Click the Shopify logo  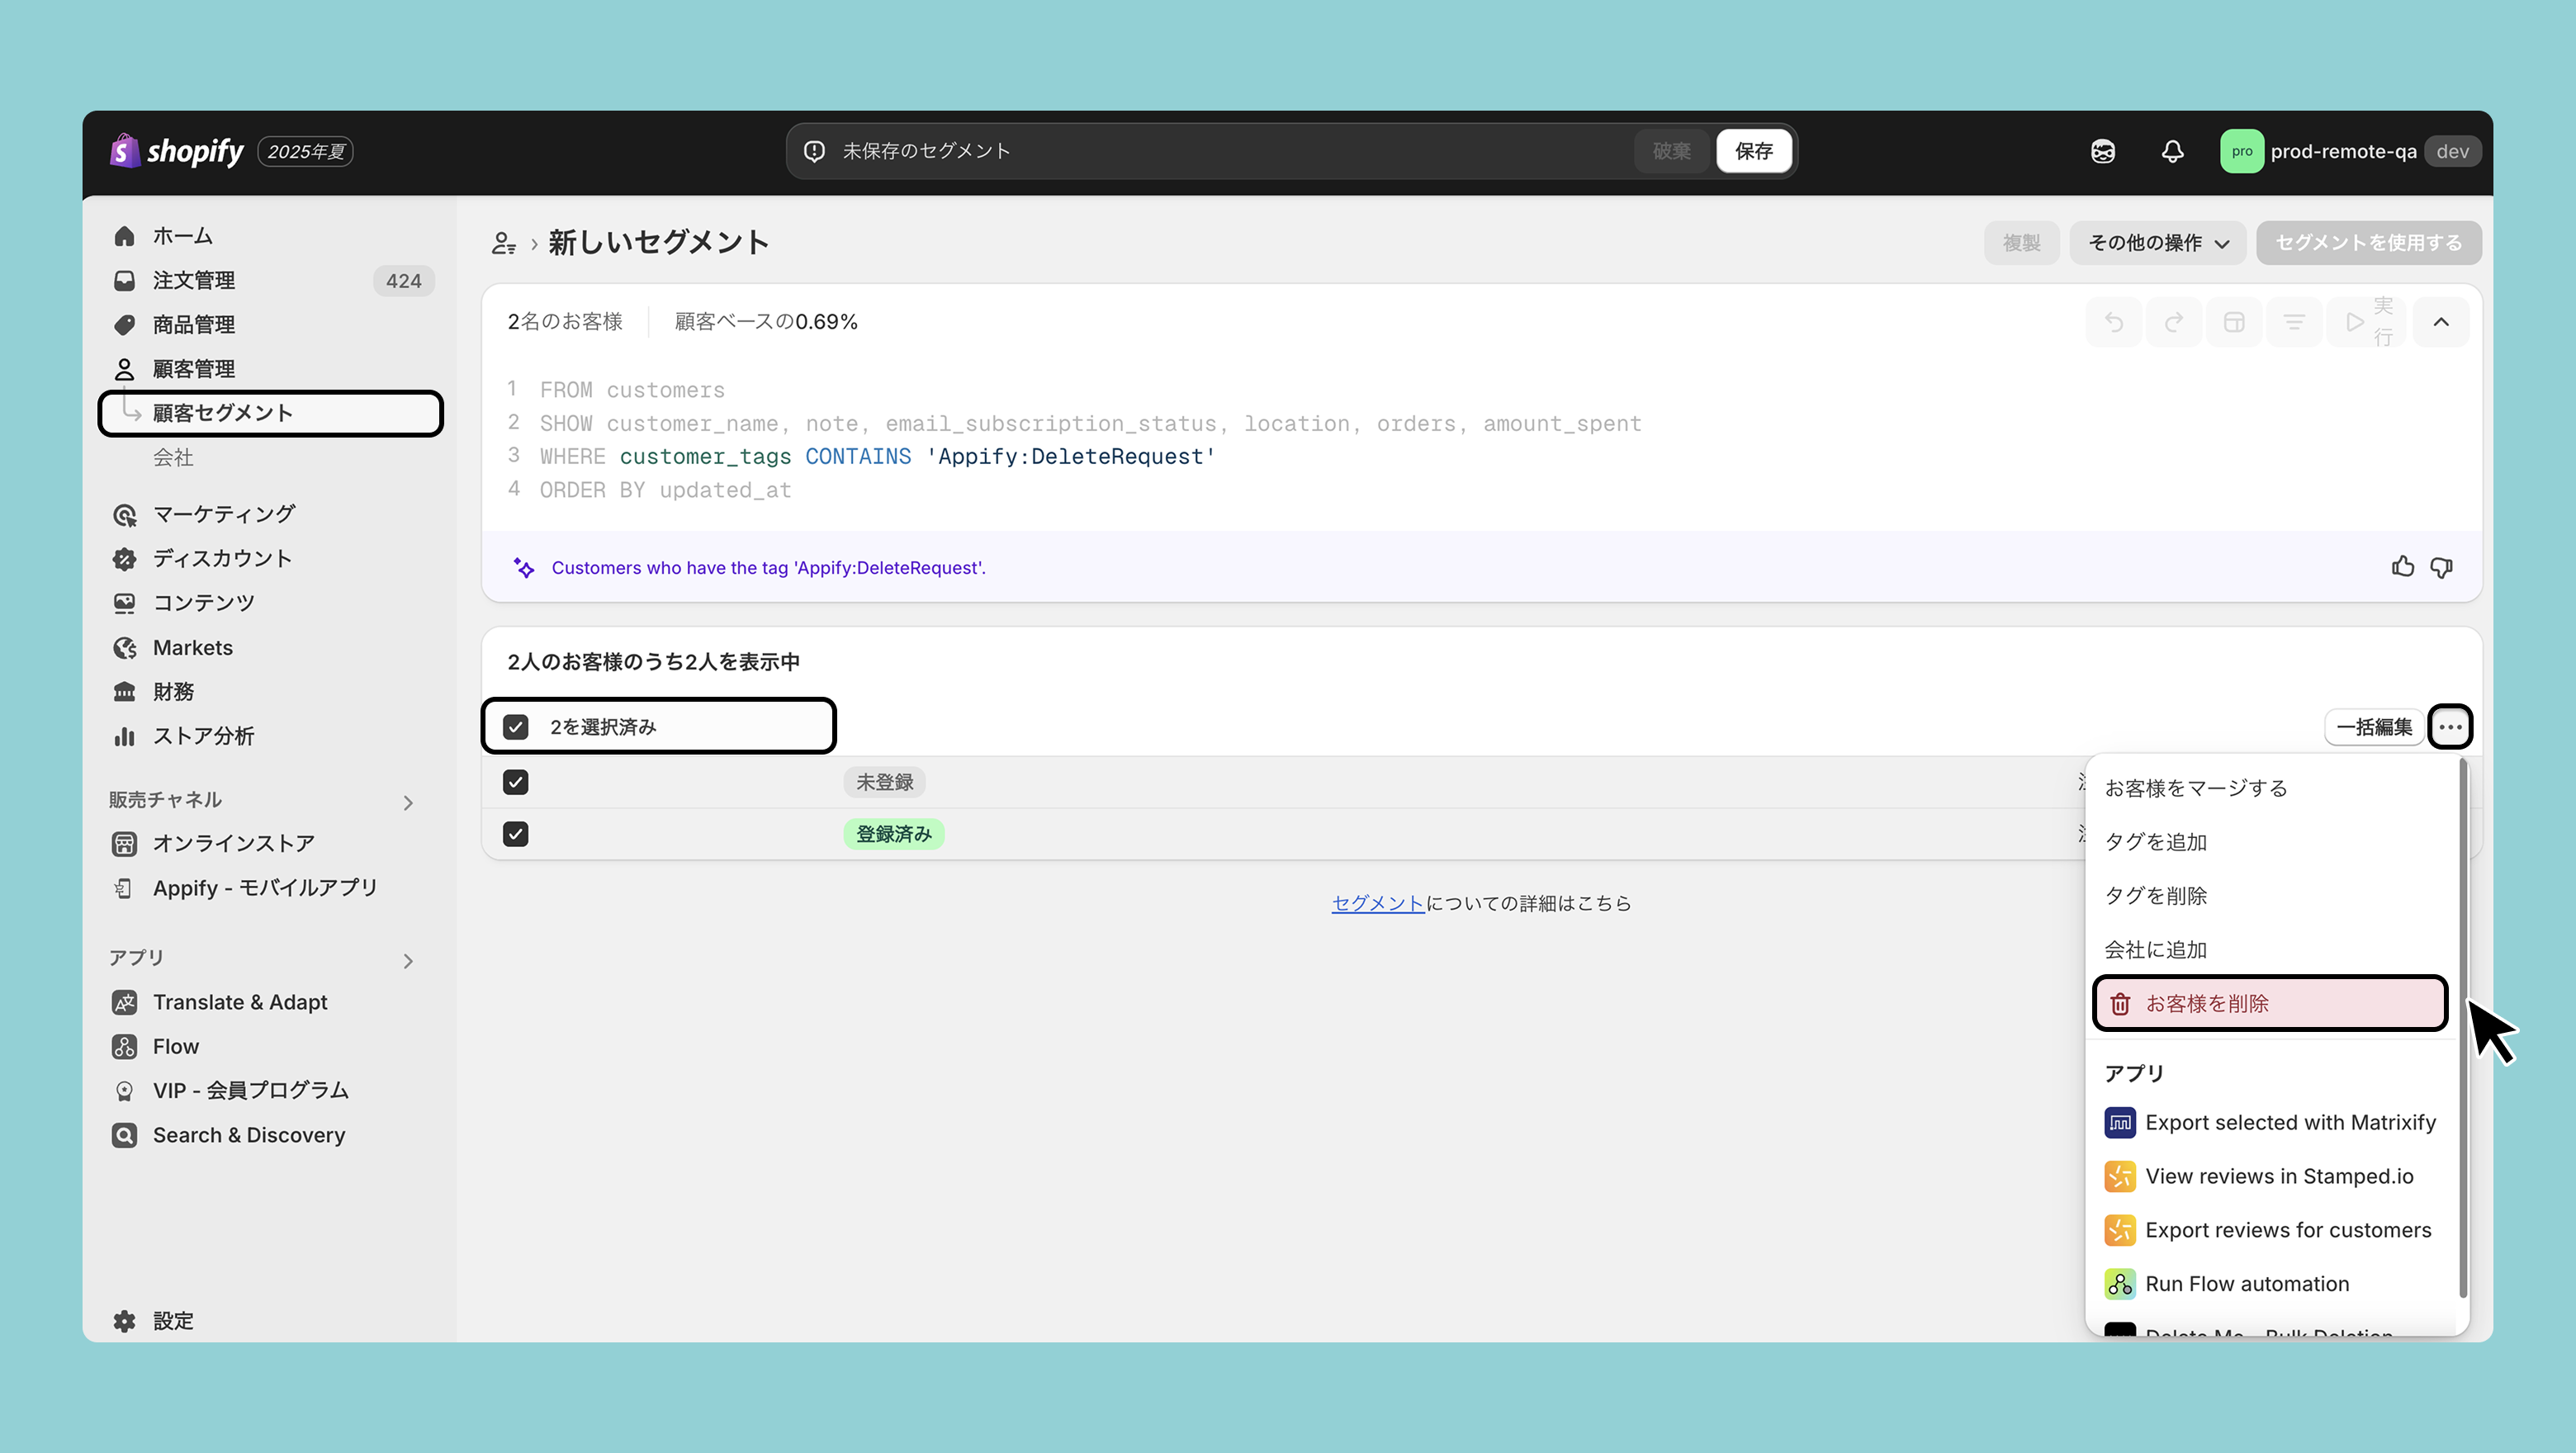pos(177,151)
